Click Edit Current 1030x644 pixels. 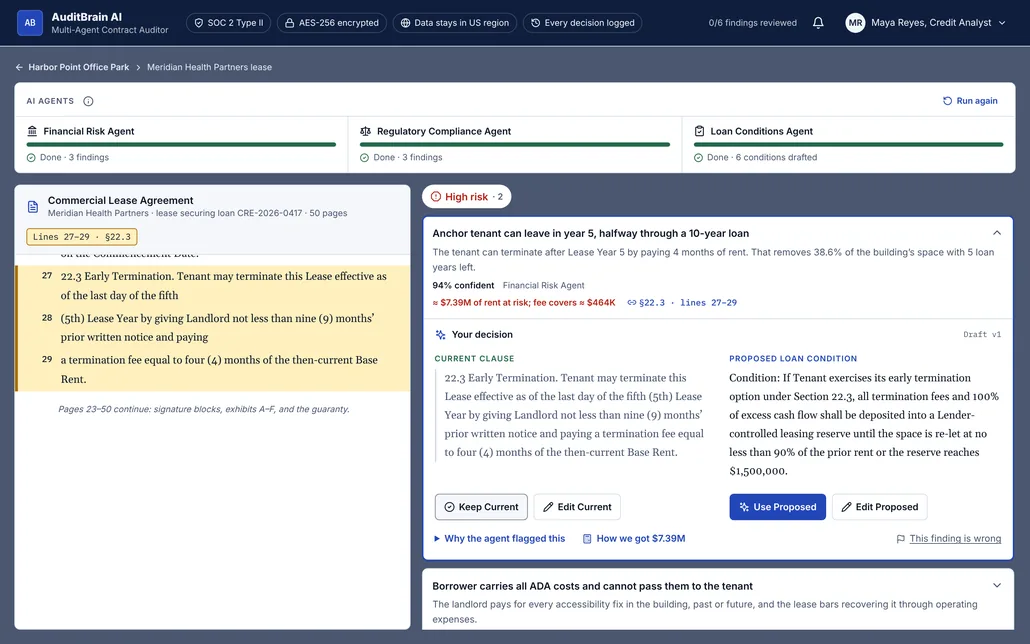point(577,507)
